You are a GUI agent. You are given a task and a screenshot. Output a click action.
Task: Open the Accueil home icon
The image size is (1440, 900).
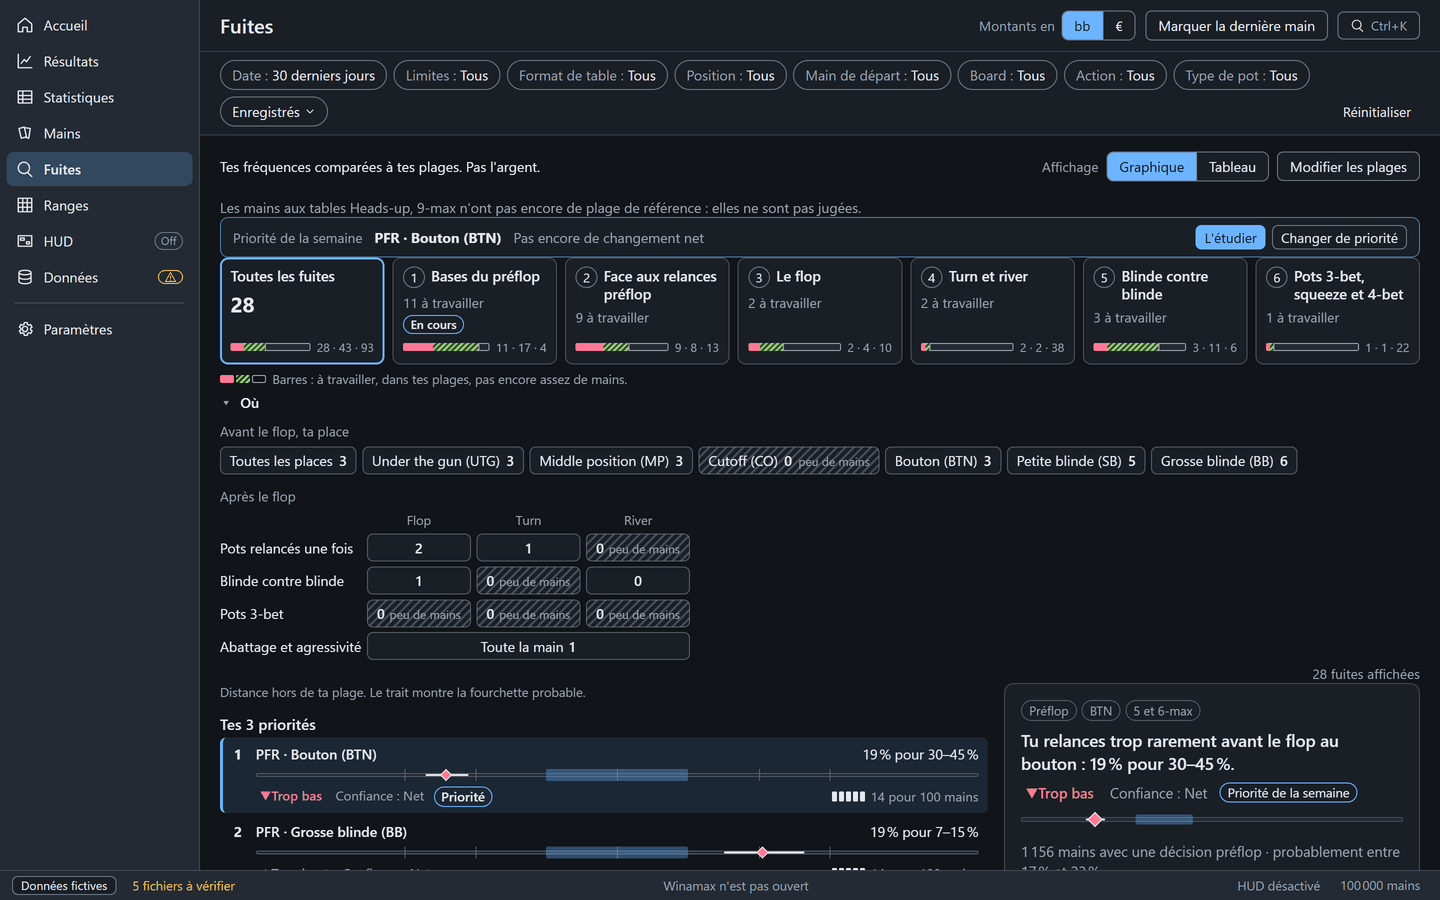click(x=25, y=25)
